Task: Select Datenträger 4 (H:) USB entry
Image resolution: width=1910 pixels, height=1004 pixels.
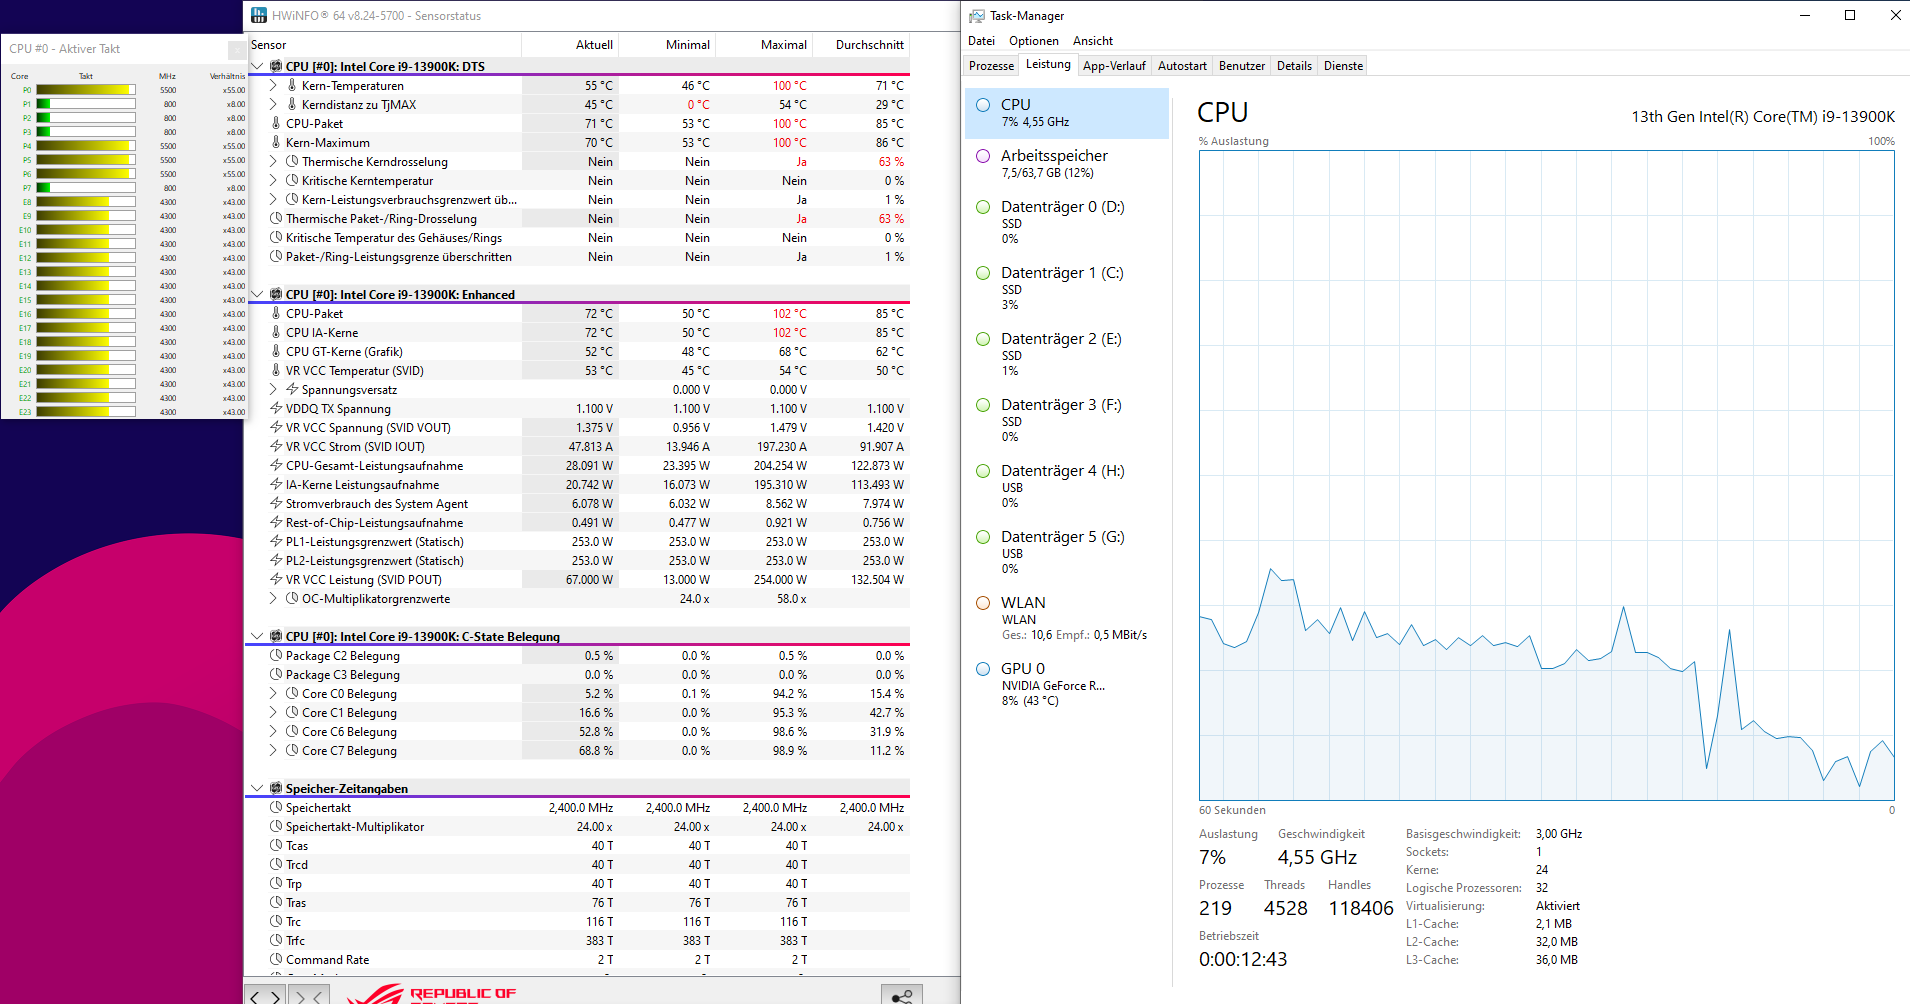Action: [1067, 486]
